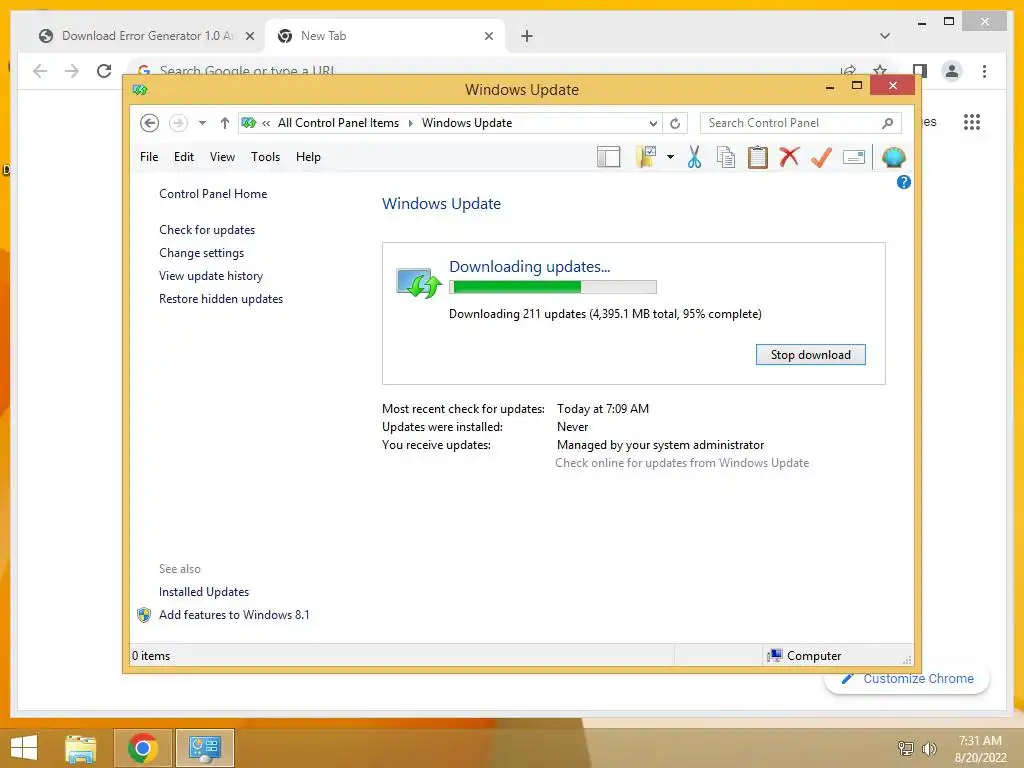Viewport: 1024px width, 768px height.
Task: Click Check for updates link
Action: pyautogui.click(x=207, y=230)
